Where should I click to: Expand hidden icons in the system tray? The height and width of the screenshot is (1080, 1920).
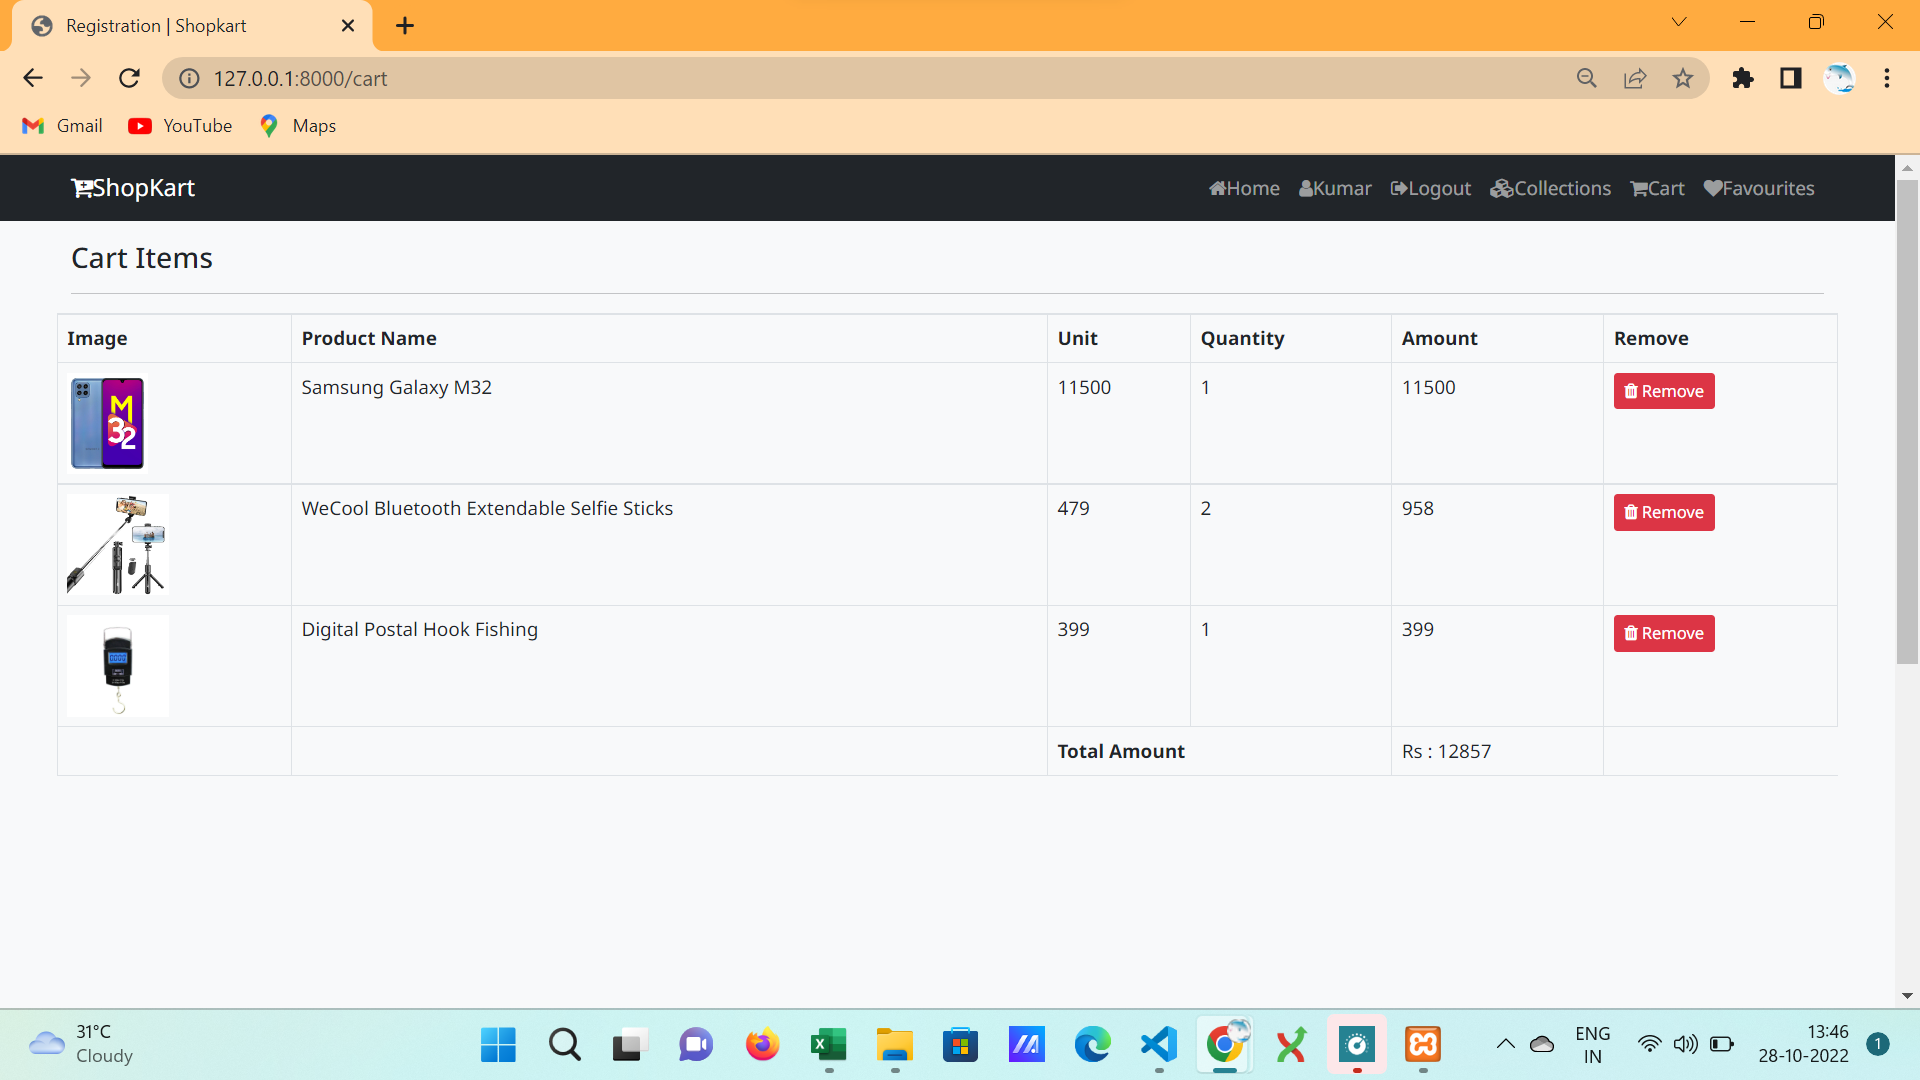coord(1506,1044)
